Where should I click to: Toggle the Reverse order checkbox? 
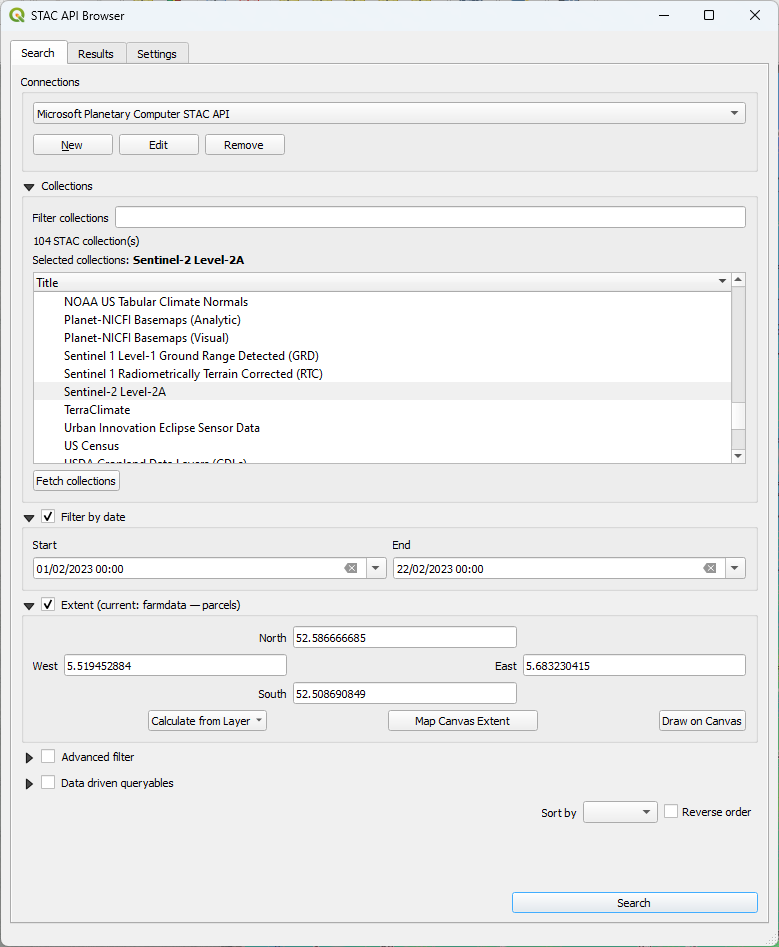pyautogui.click(x=671, y=812)
